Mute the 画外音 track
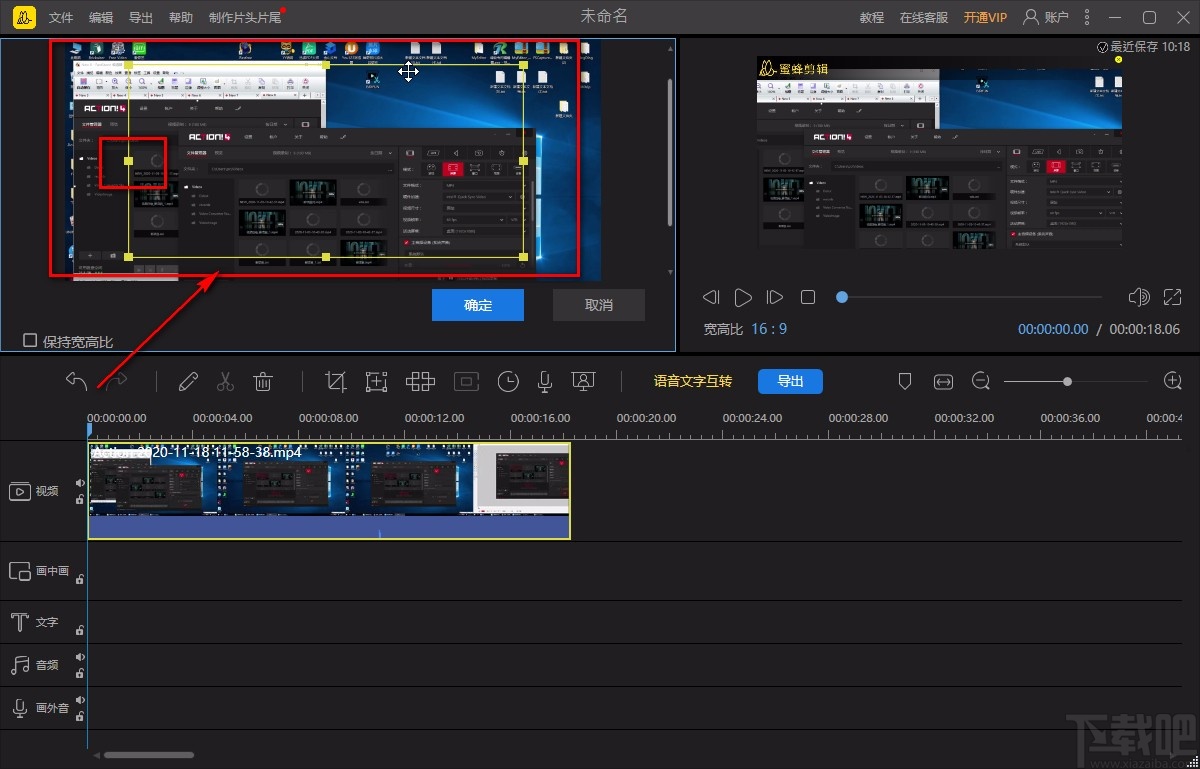Screen dimensions: 1200x769 [80, 700]
